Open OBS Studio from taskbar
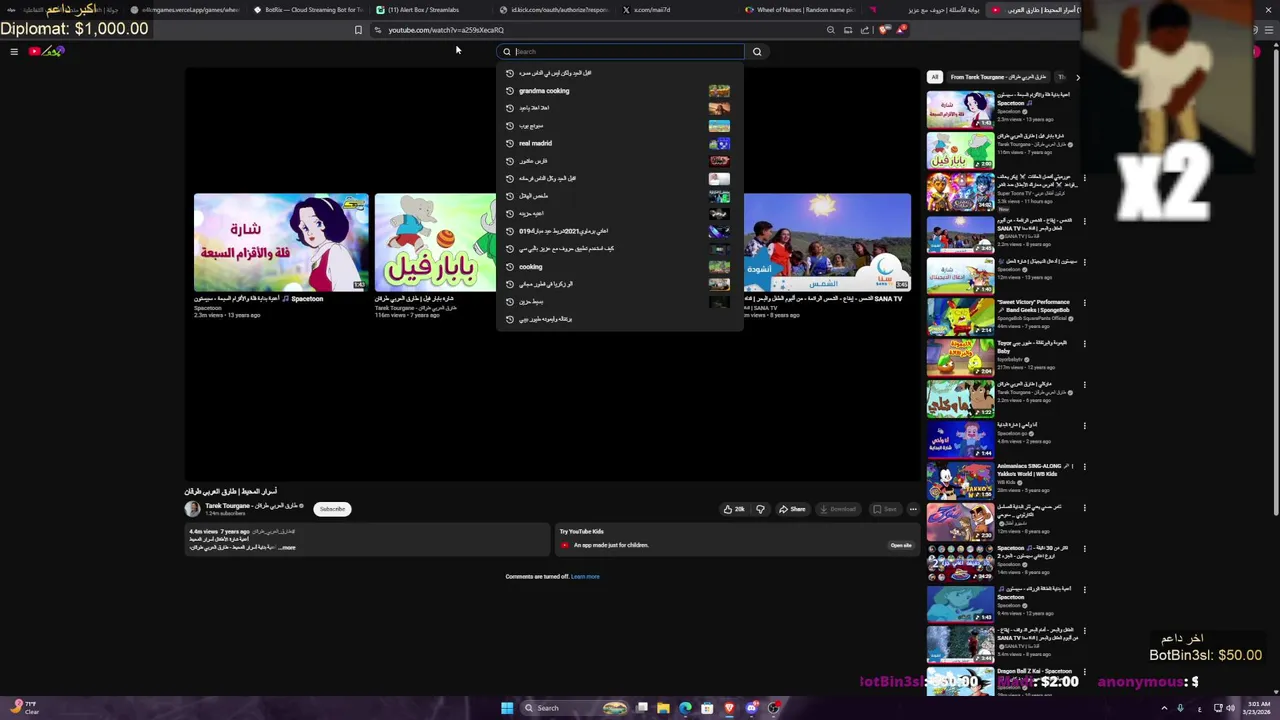The width and height of the screenshot is (1280, 720). 773,708
